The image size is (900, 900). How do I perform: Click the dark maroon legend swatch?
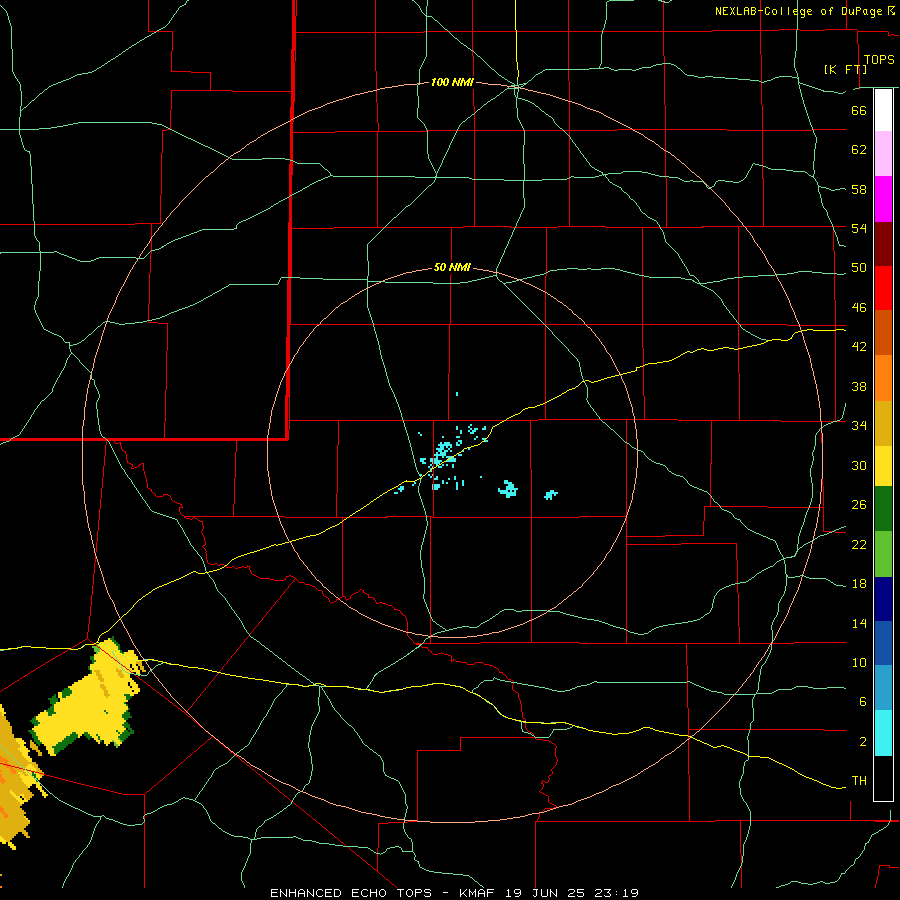click(883, 244)
